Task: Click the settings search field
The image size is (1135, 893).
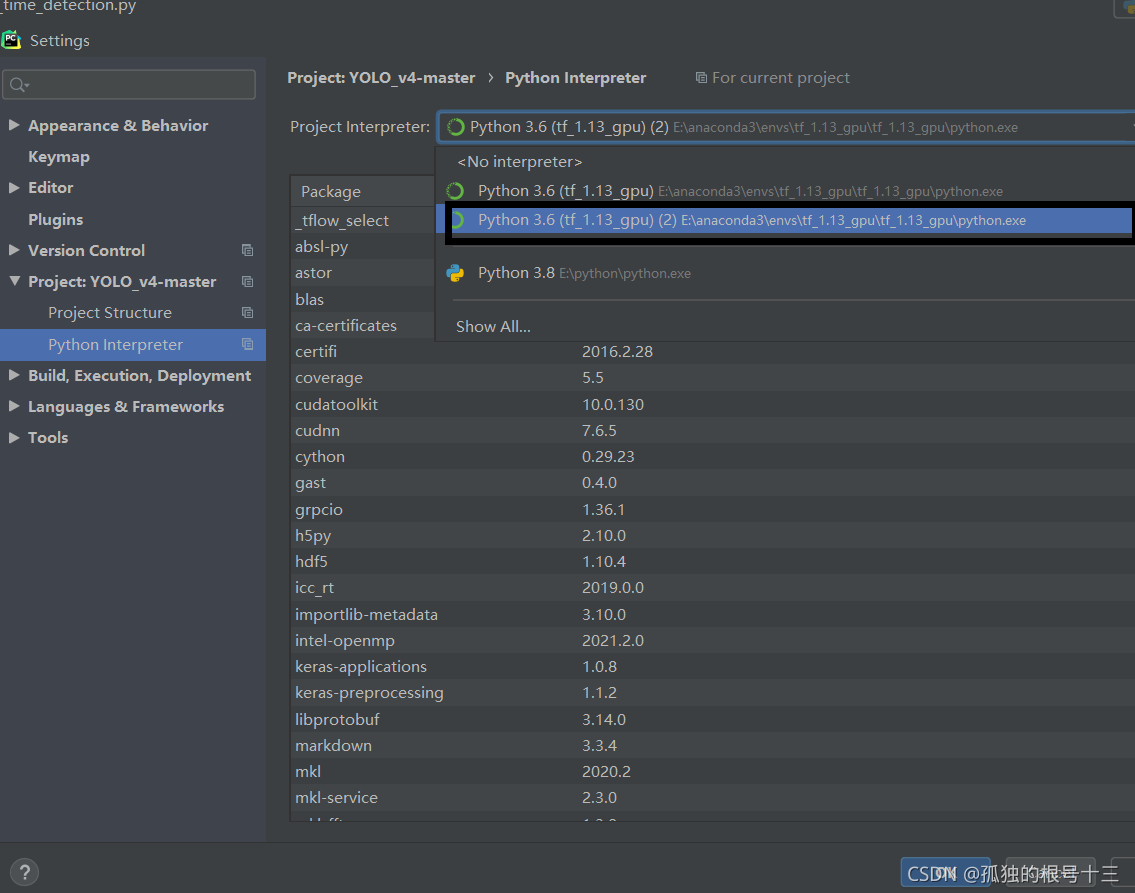Action: (x=129, y=85)
